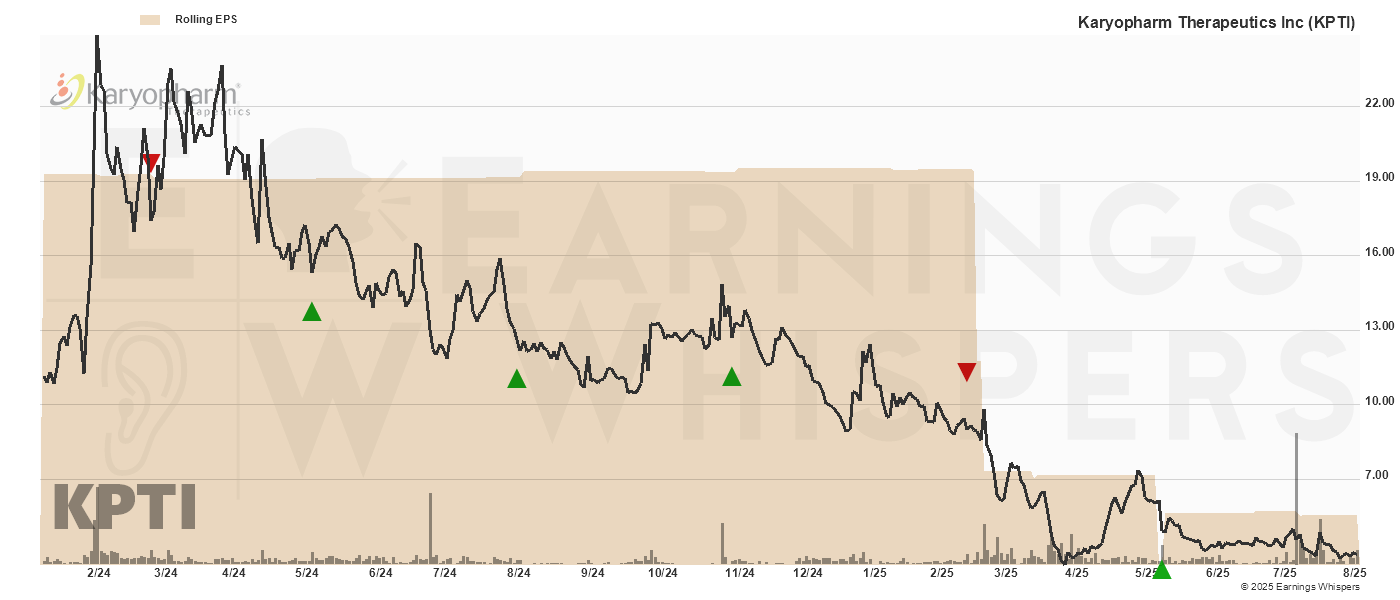Screen dimensions: 1400x600
Task: Click the red down-triangle marker near 3/24
Action: pyautogui.click(x=151, y=163)
